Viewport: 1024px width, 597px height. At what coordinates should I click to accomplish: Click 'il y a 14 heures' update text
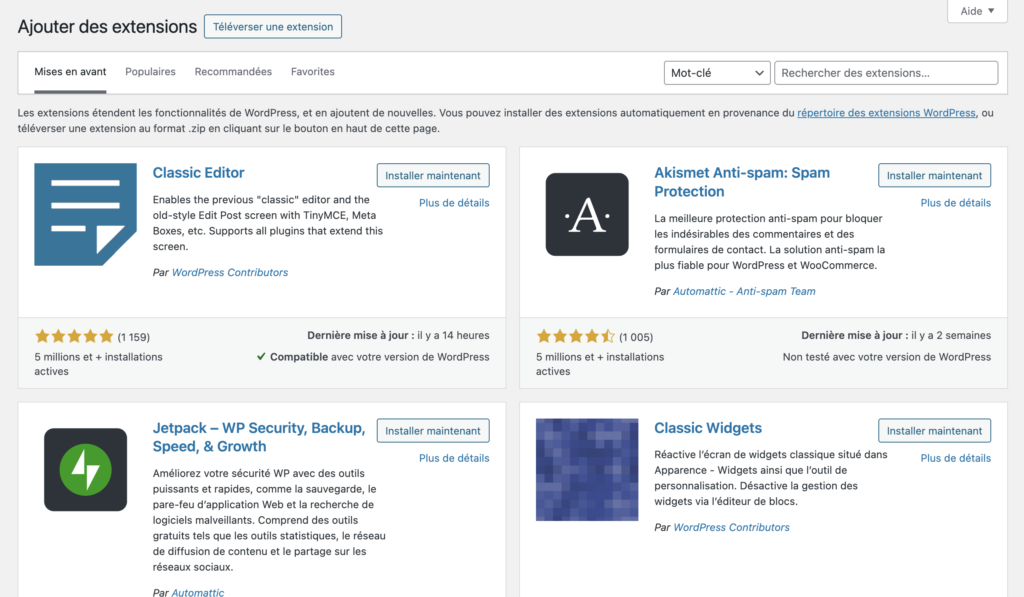453,335
